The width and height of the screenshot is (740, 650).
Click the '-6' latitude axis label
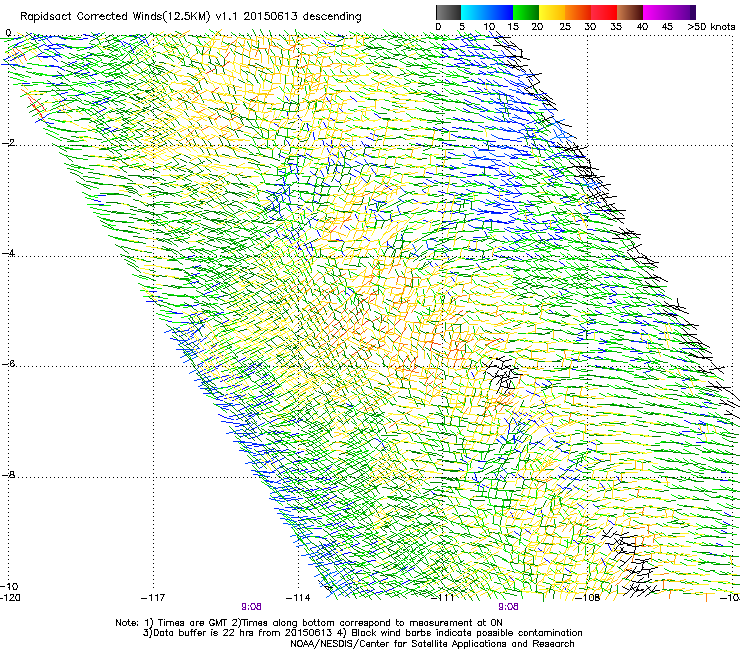point(8,363)
